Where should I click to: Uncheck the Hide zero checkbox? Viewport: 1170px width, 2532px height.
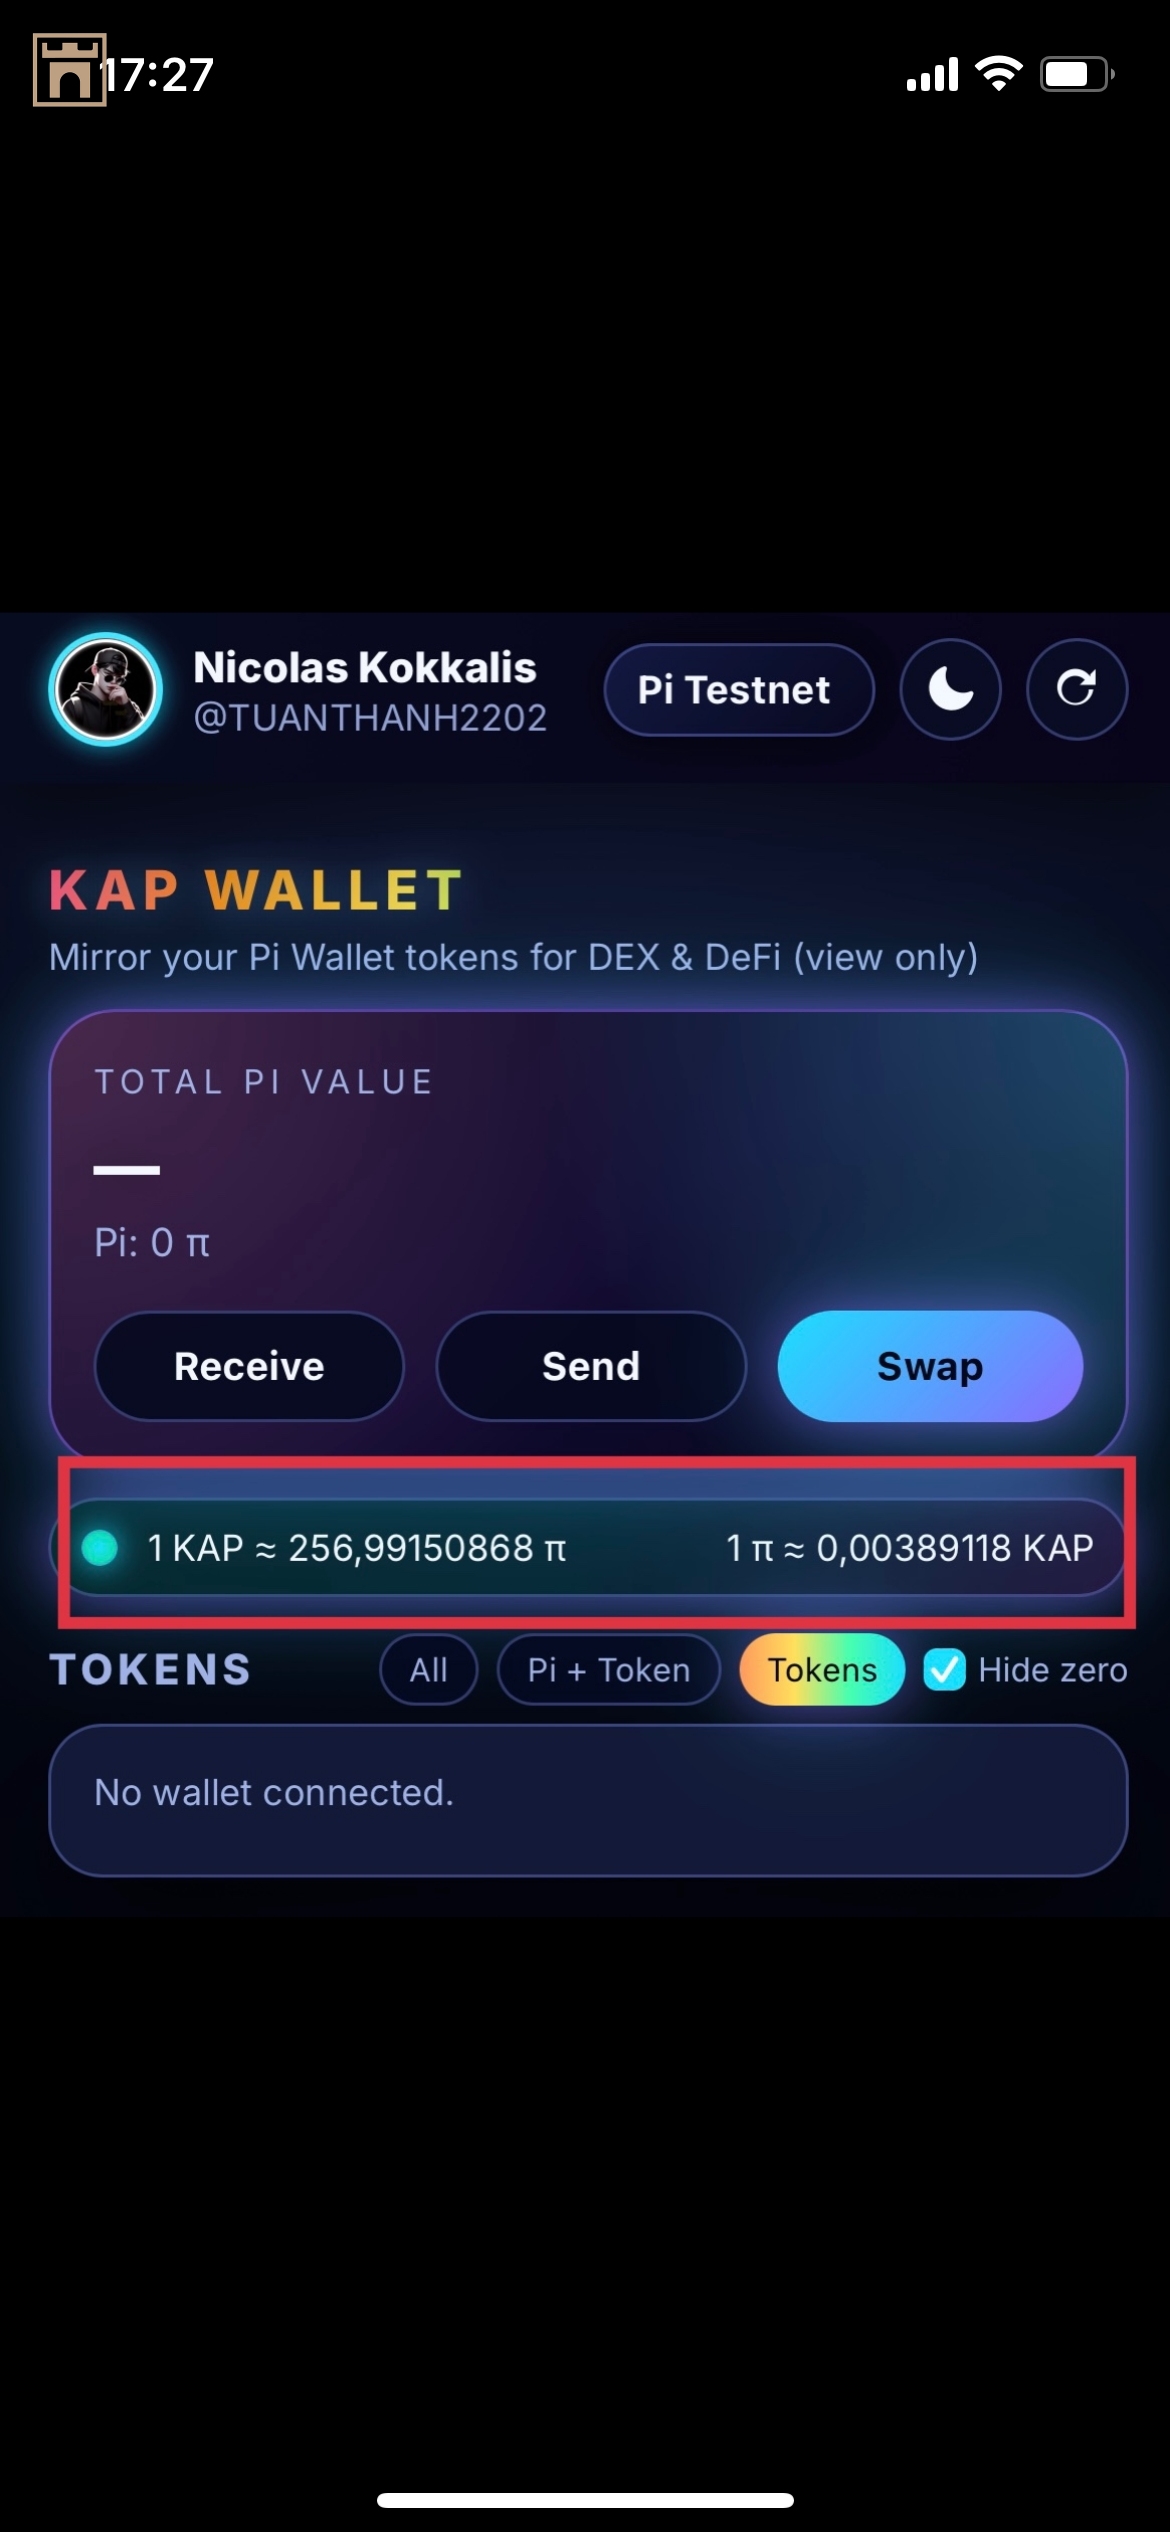944,1669
